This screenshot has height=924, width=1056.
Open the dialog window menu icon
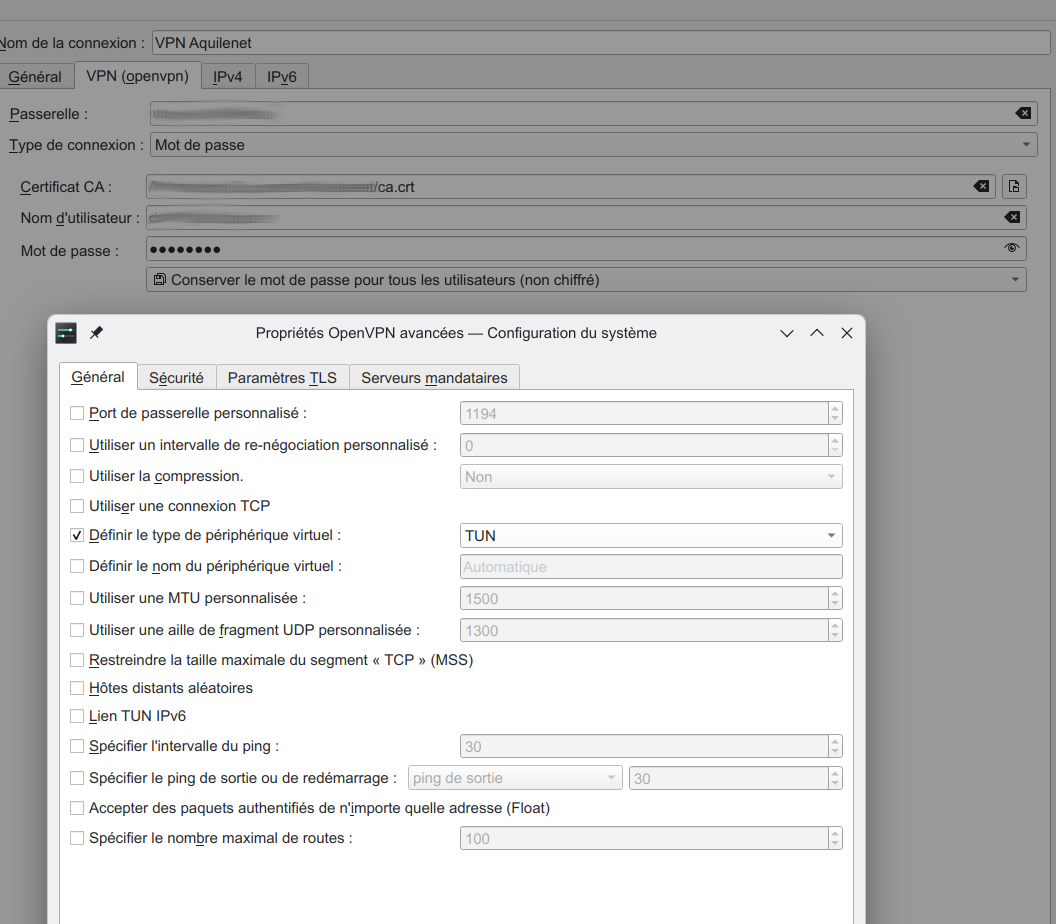click(66, 333)
